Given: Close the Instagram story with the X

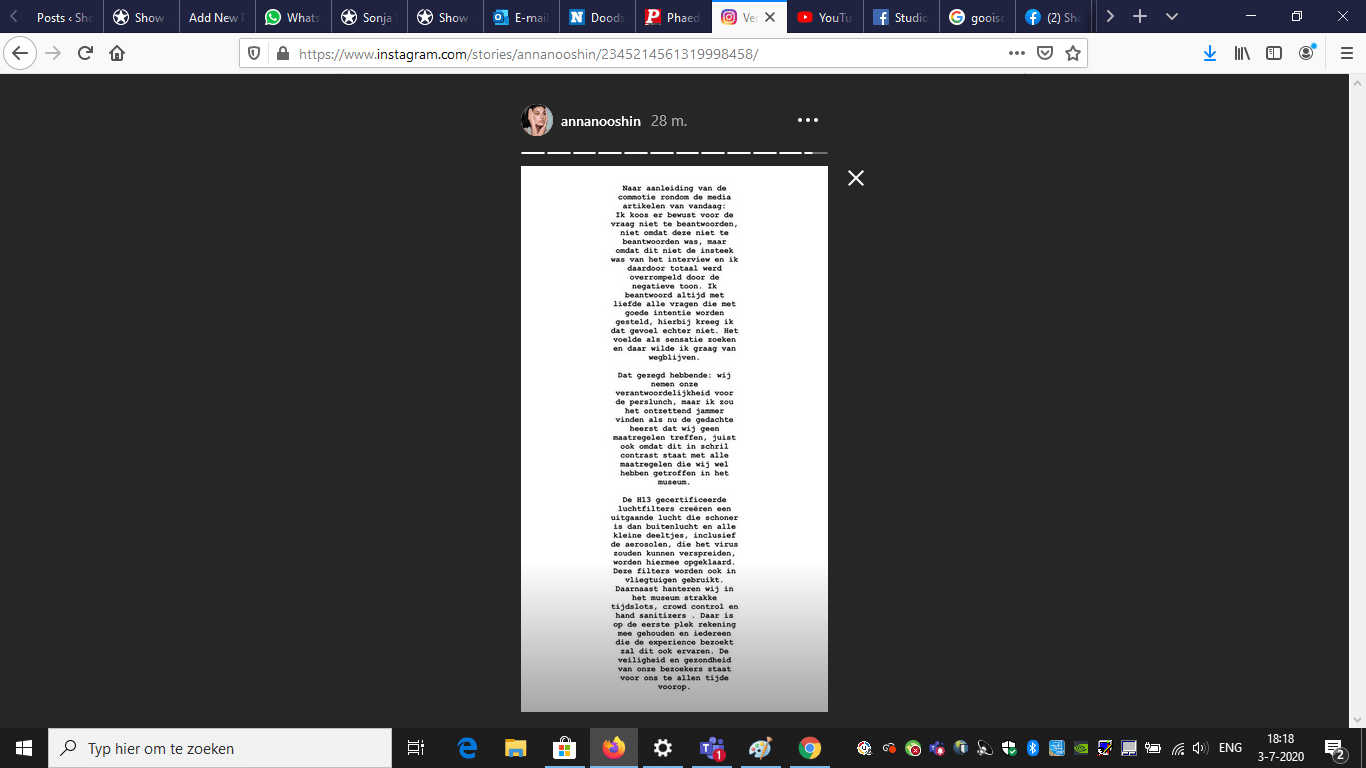Looking at the screenshot, I should [855, 178].
